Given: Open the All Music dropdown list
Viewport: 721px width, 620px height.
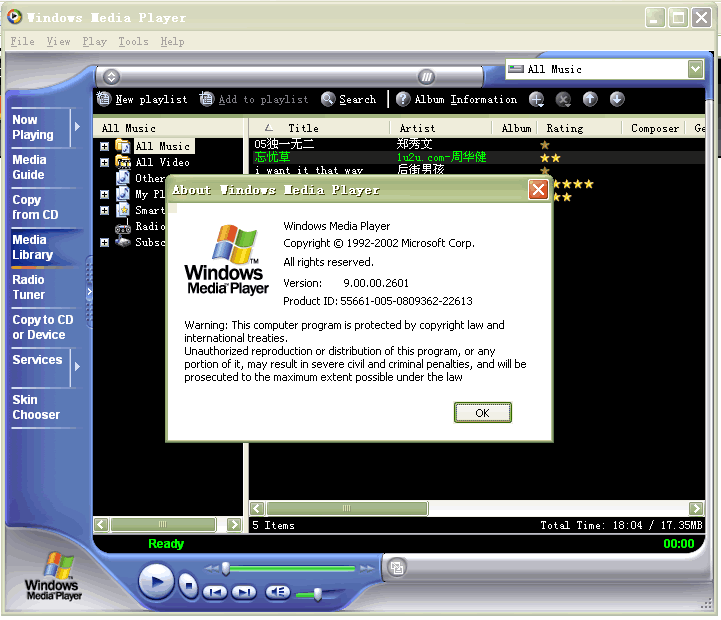Looking at the screenshot, I should (x=696, y=69).
